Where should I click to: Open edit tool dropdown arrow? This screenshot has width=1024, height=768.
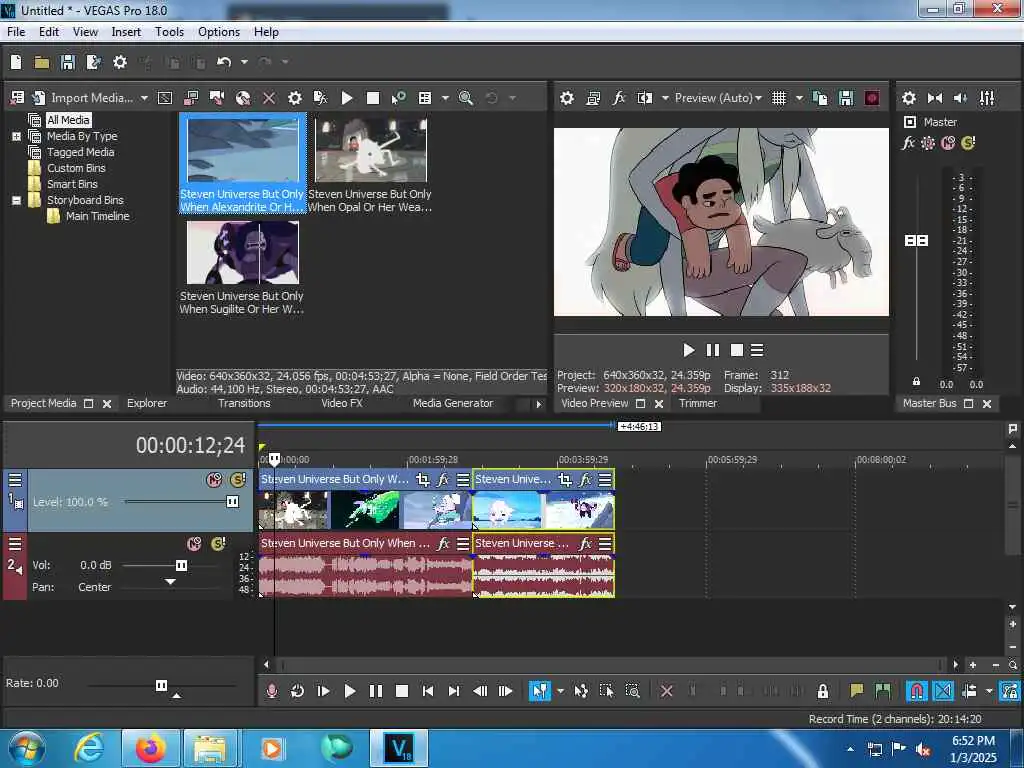pyautogui.click(x=560, y=691)
